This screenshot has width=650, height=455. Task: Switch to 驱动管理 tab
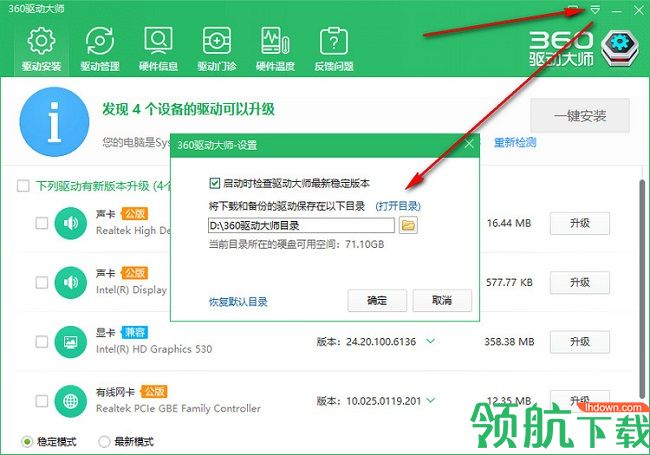(x=100, y=49)
